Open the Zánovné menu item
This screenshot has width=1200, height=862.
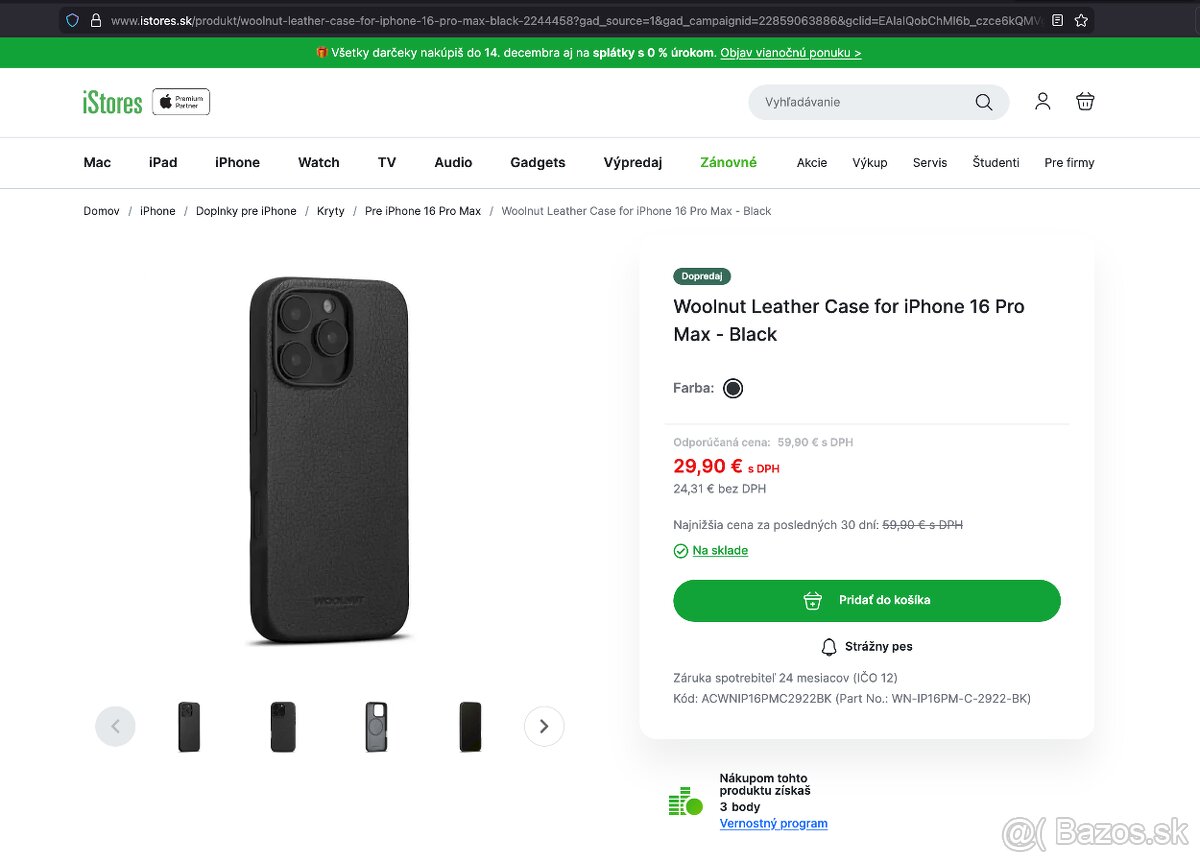click(728, 162)
